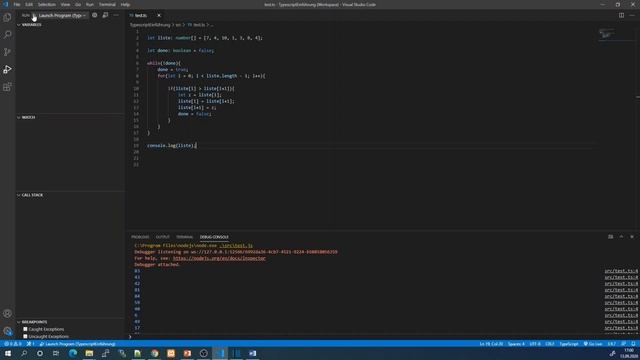Screen dimensions: 640x360
Task: Open the Launch Program configuration dropdown
Action: point(62,16)
